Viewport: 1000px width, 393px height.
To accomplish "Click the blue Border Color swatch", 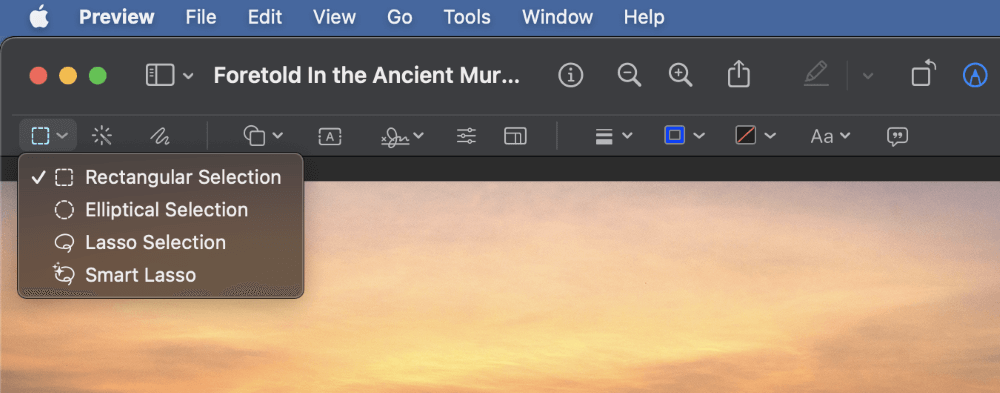I will 675,135.
